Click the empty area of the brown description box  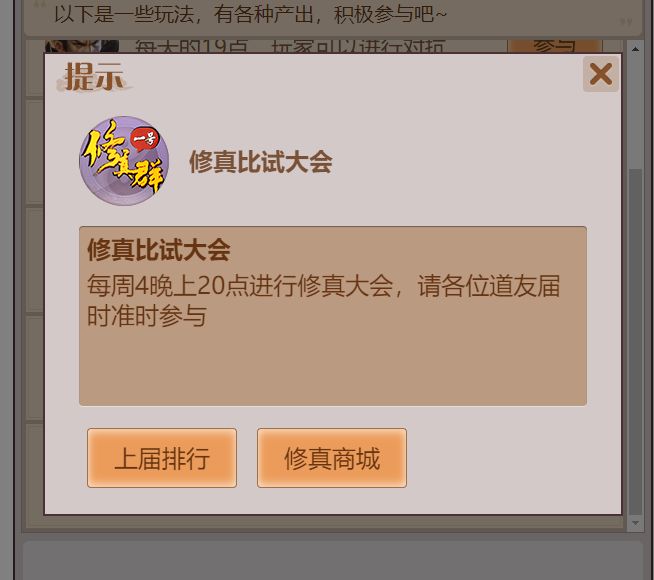point(333,367)
